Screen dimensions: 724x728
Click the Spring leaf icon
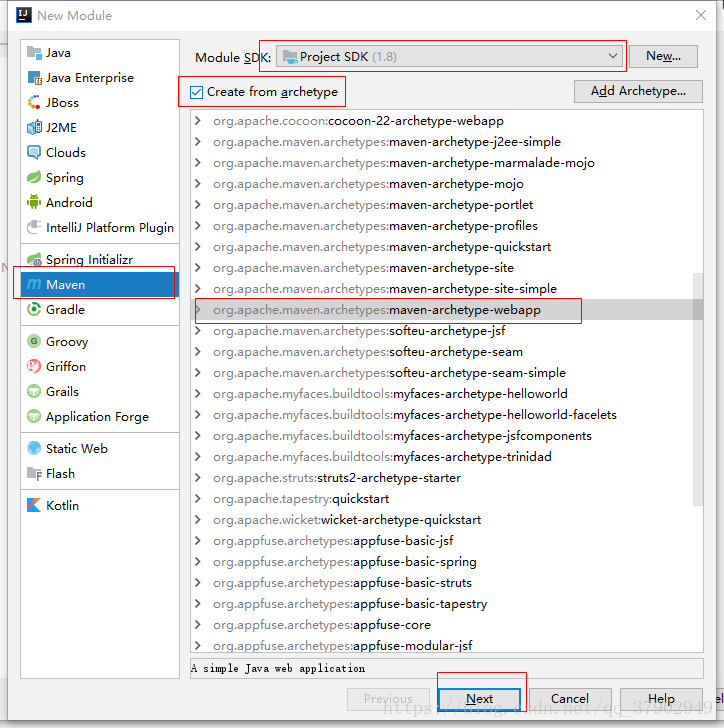(34, 178)
